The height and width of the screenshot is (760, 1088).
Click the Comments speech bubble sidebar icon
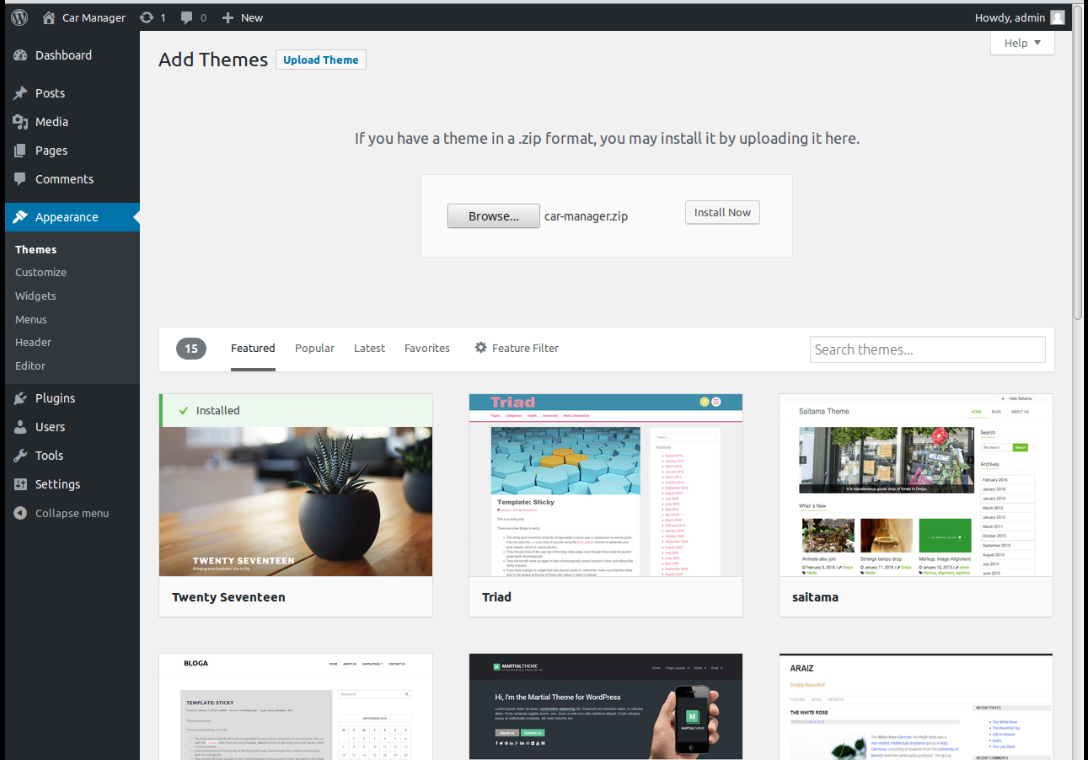point(20,179)
